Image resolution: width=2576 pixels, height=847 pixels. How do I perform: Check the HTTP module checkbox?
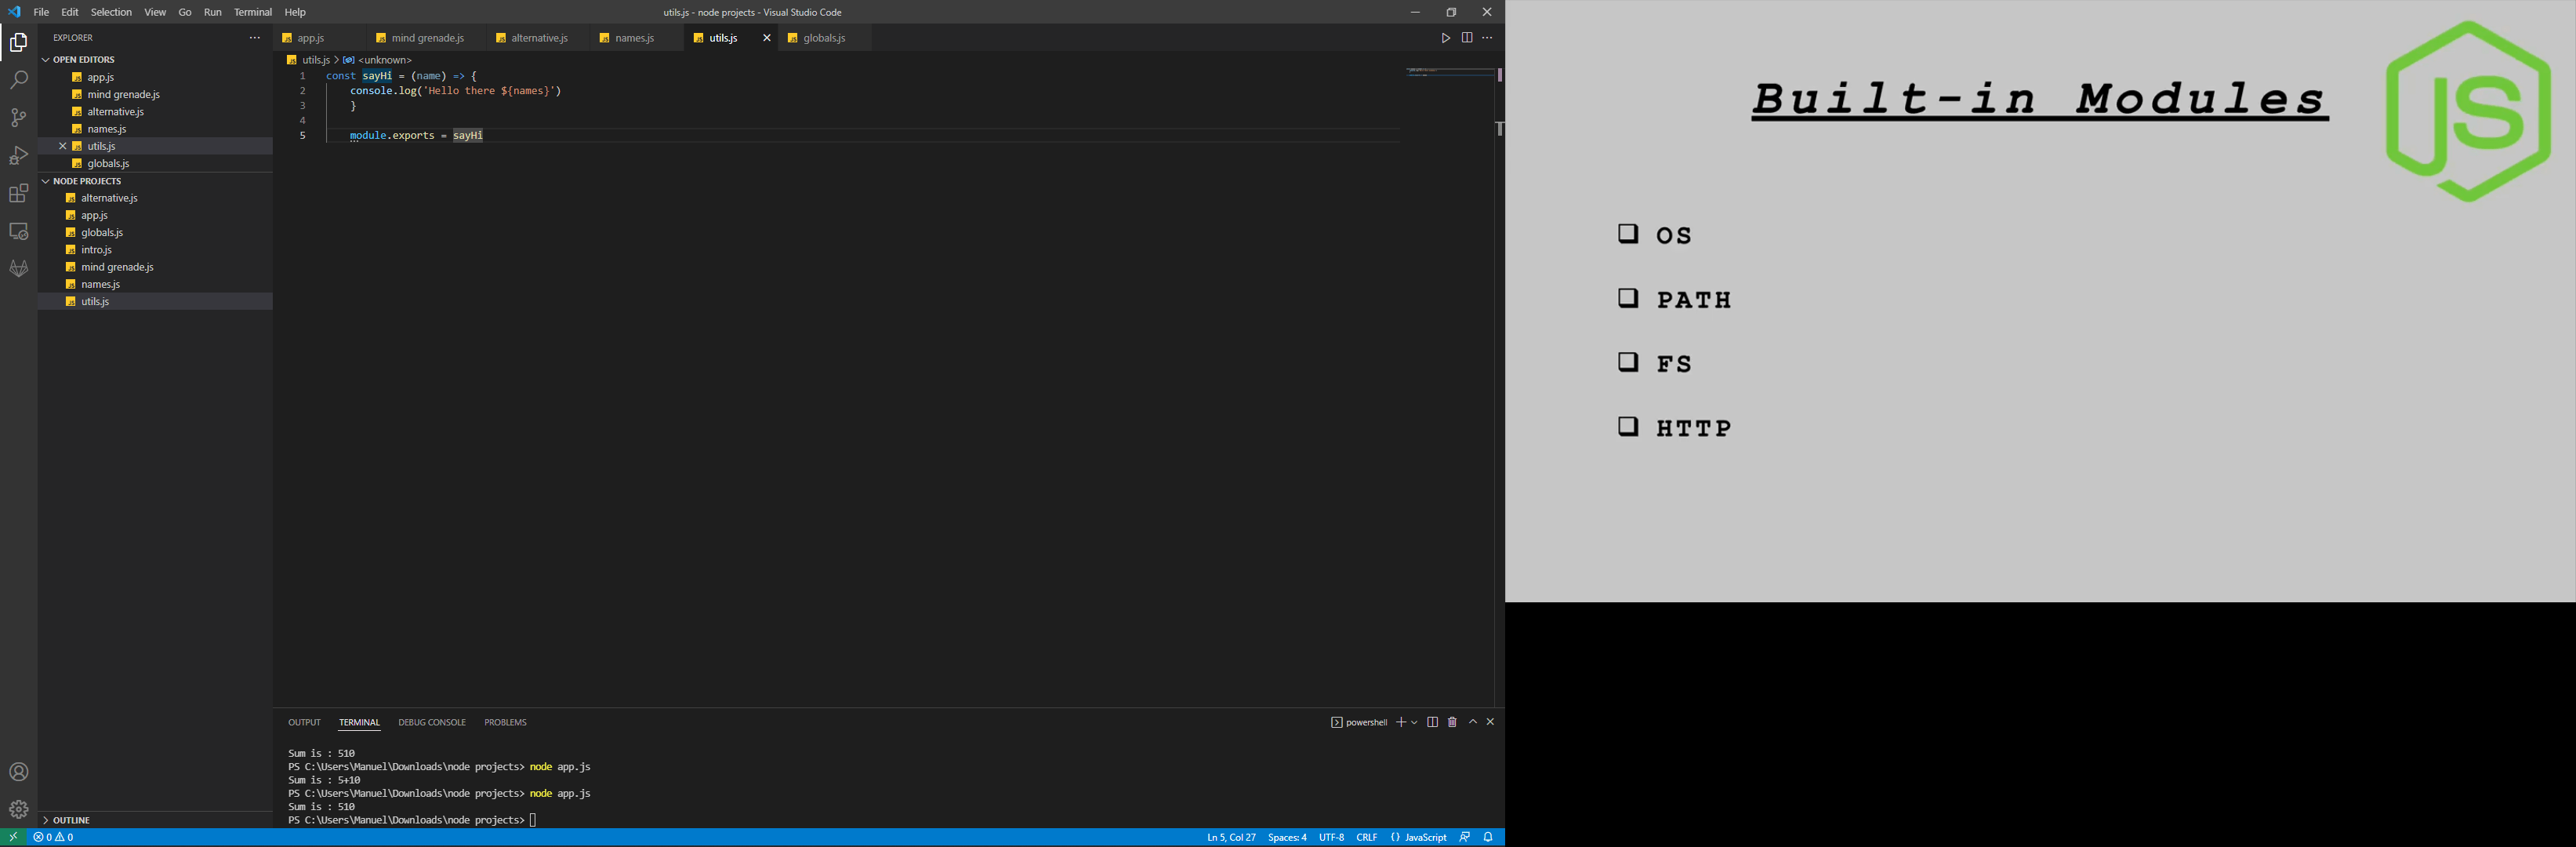pos(1628,427)
